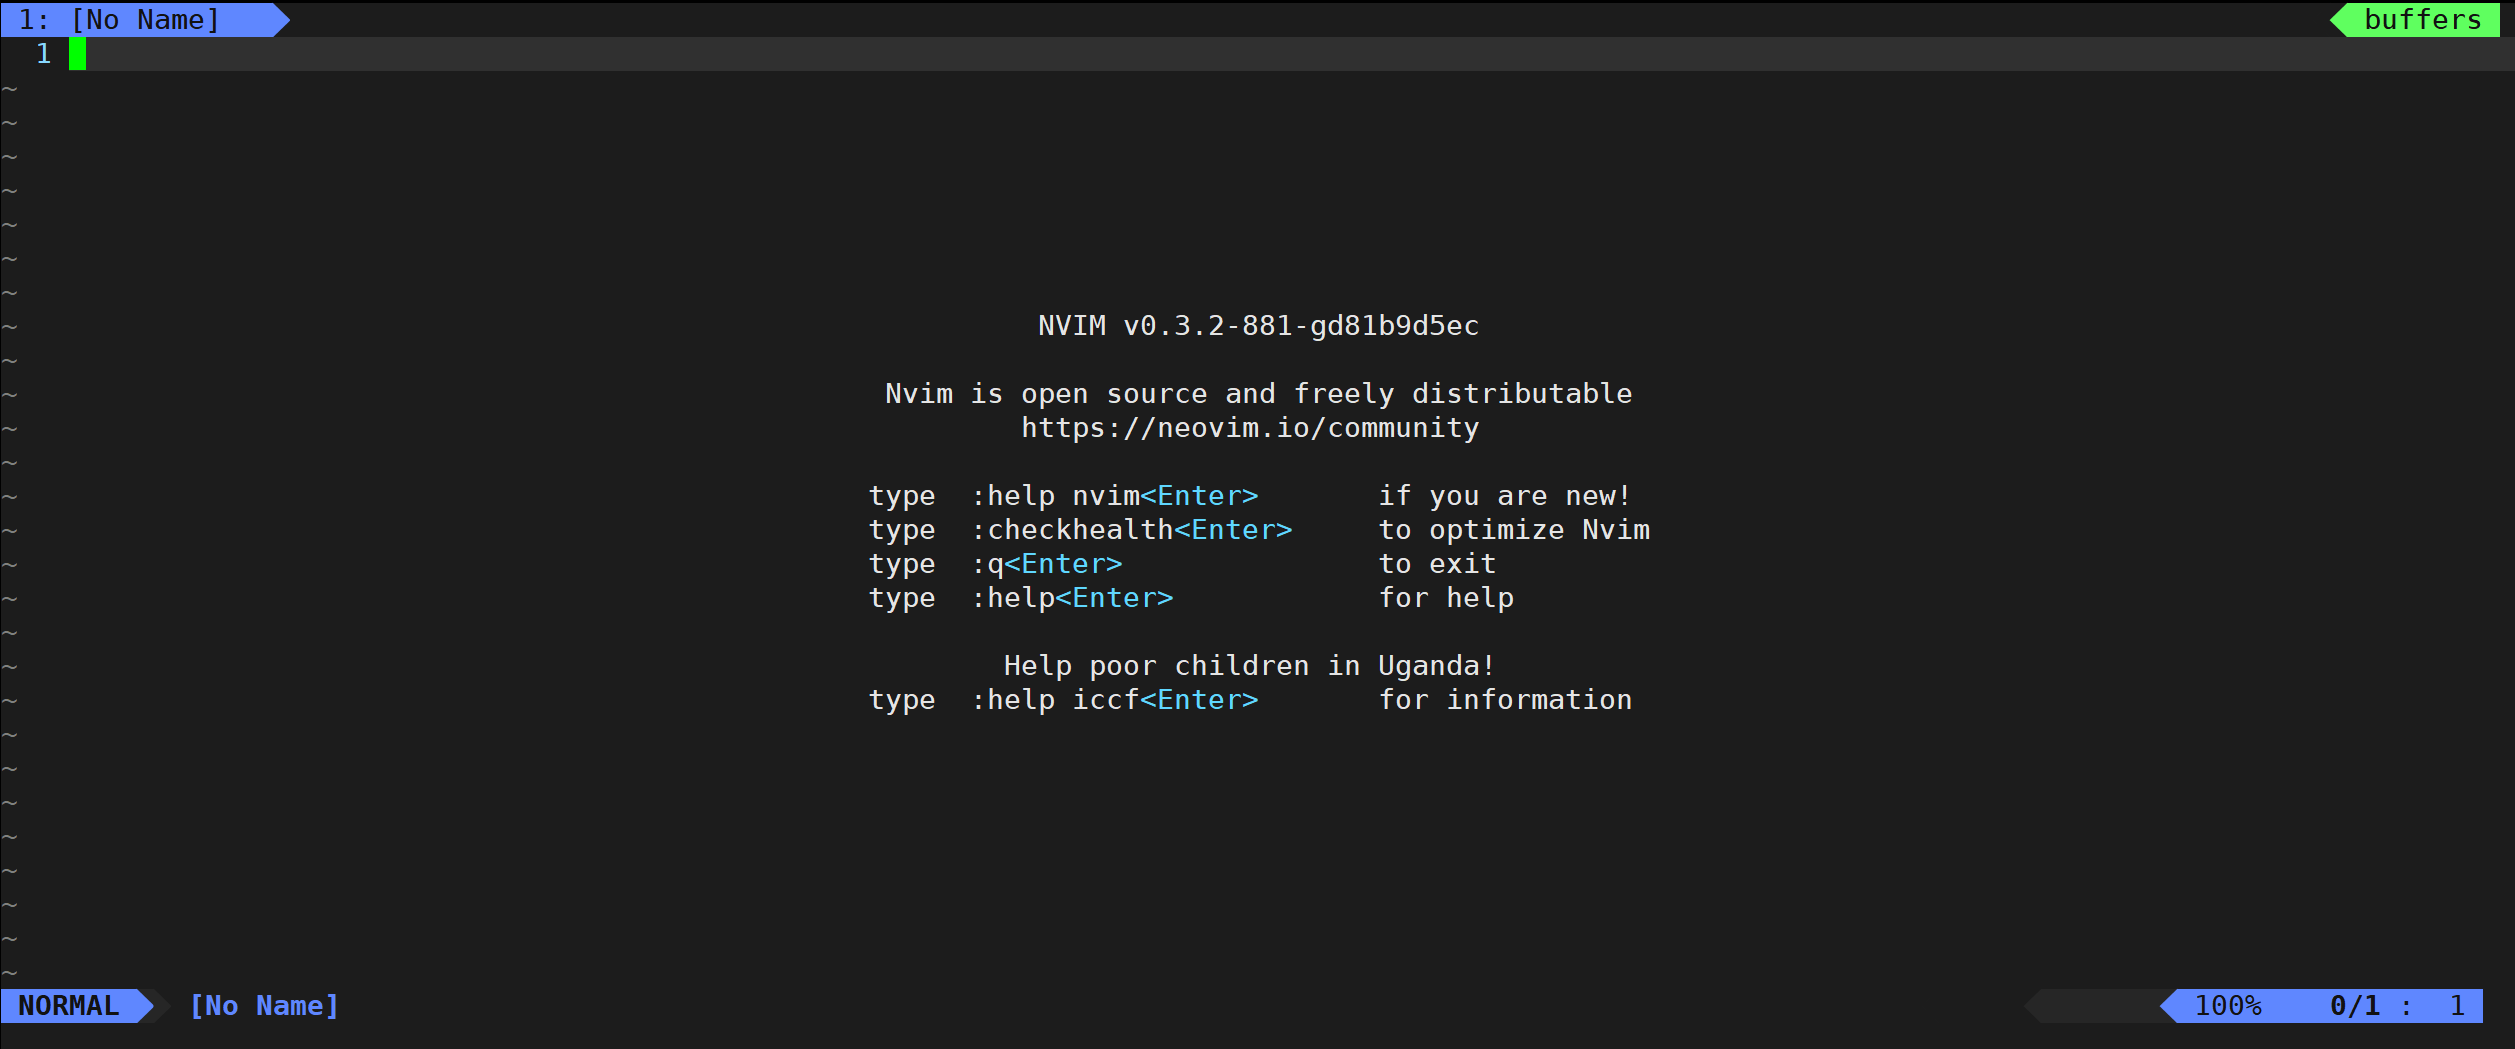Click the ':help nvim<Enter>' command text
The height and width of the screenshot is (1049, 2515).
1114,496
